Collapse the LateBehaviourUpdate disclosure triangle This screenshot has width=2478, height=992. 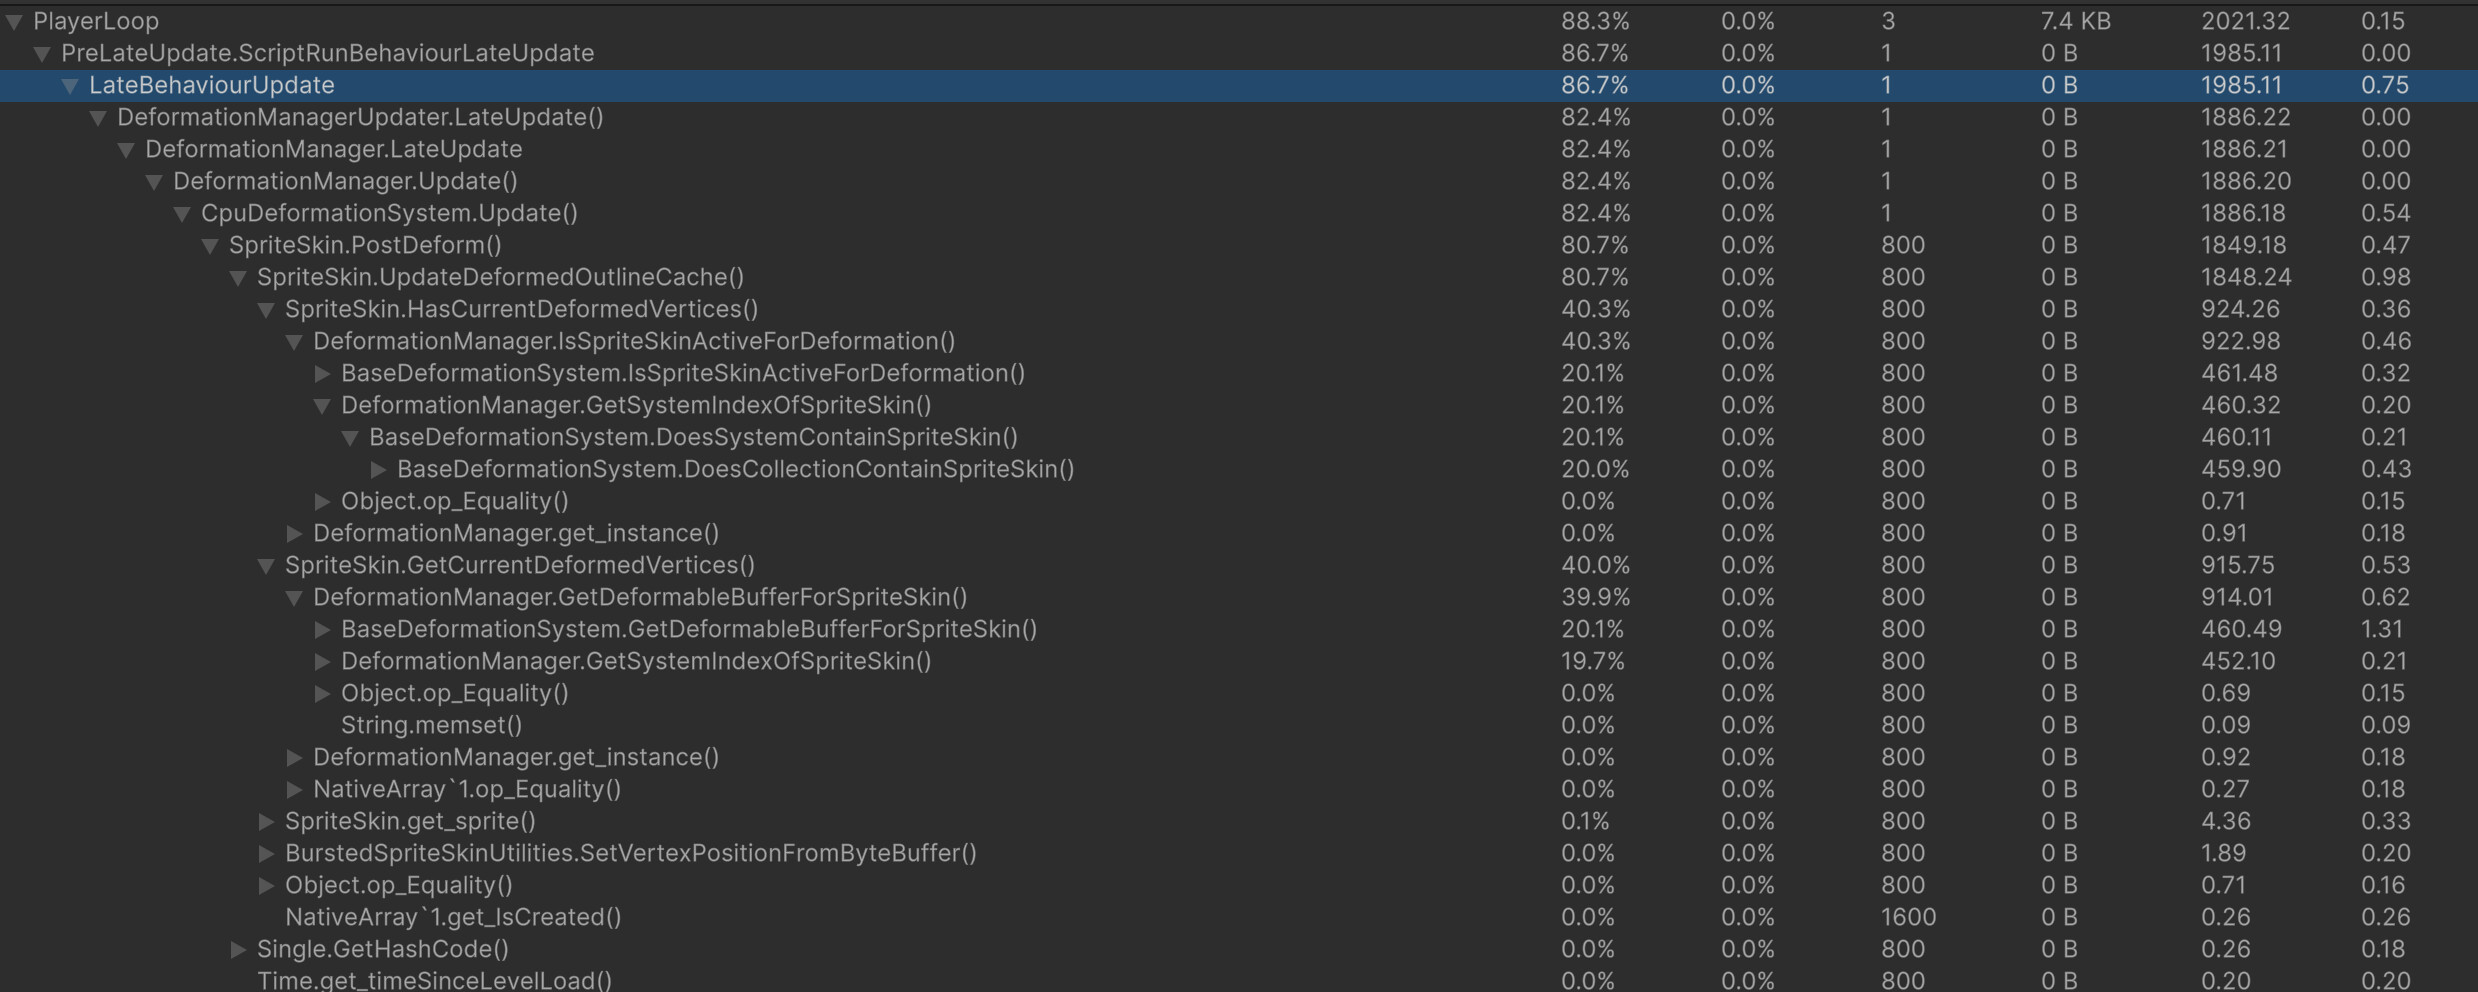69,85
